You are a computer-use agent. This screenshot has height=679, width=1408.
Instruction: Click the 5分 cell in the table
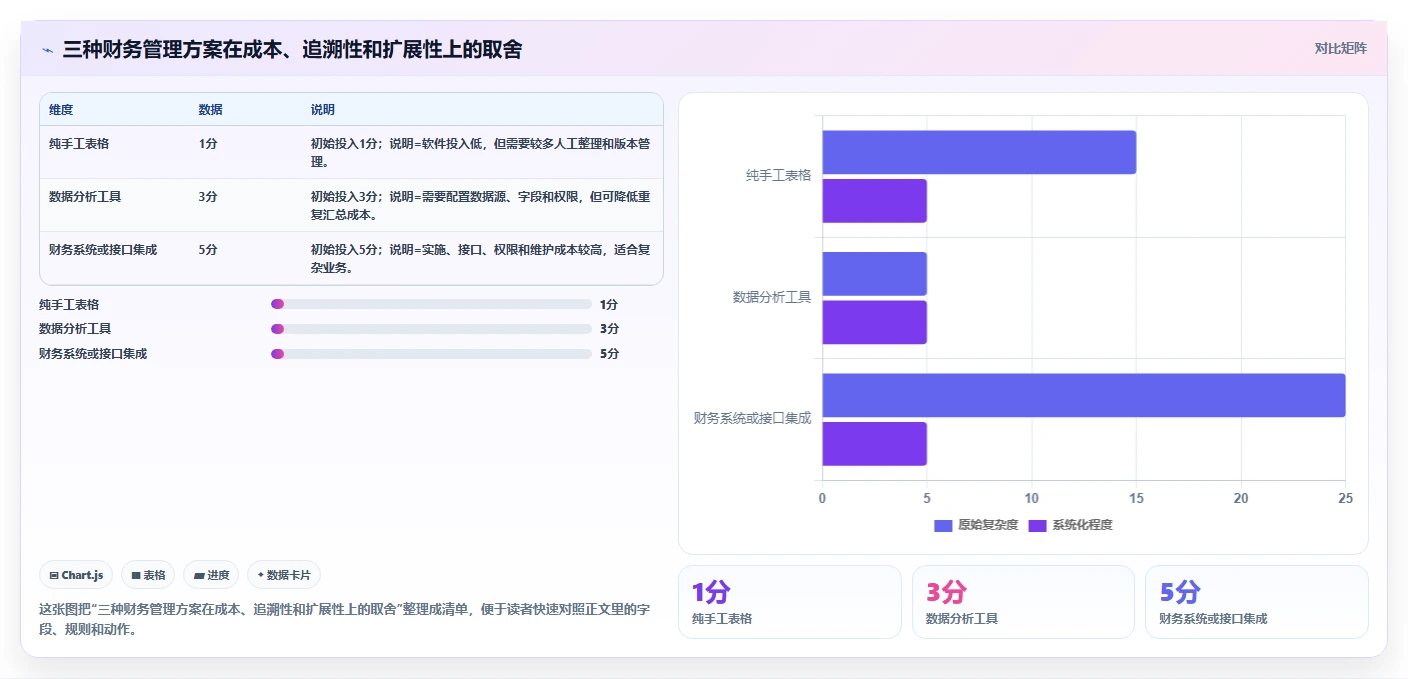[208, 249]
